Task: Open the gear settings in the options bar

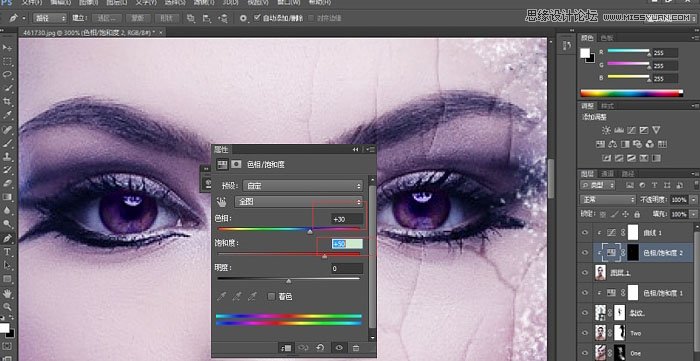Action: tap(243, 18)
